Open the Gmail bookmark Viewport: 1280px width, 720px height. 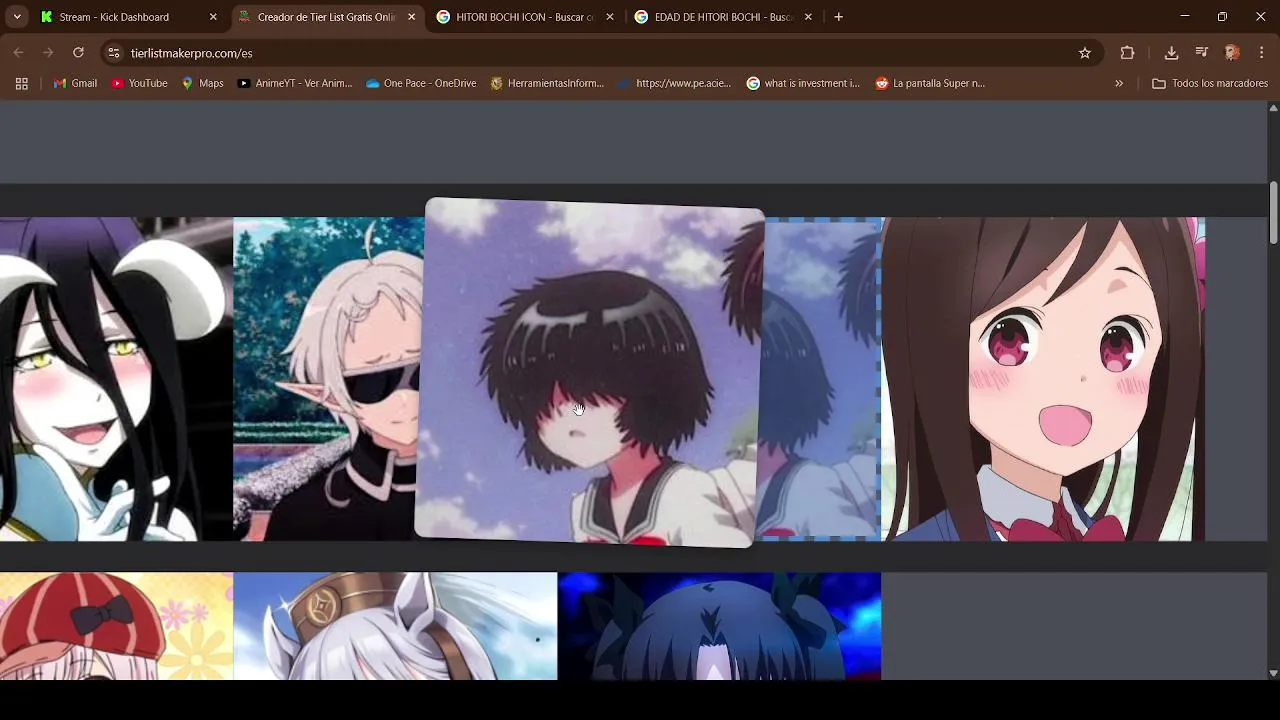point(75,83)
